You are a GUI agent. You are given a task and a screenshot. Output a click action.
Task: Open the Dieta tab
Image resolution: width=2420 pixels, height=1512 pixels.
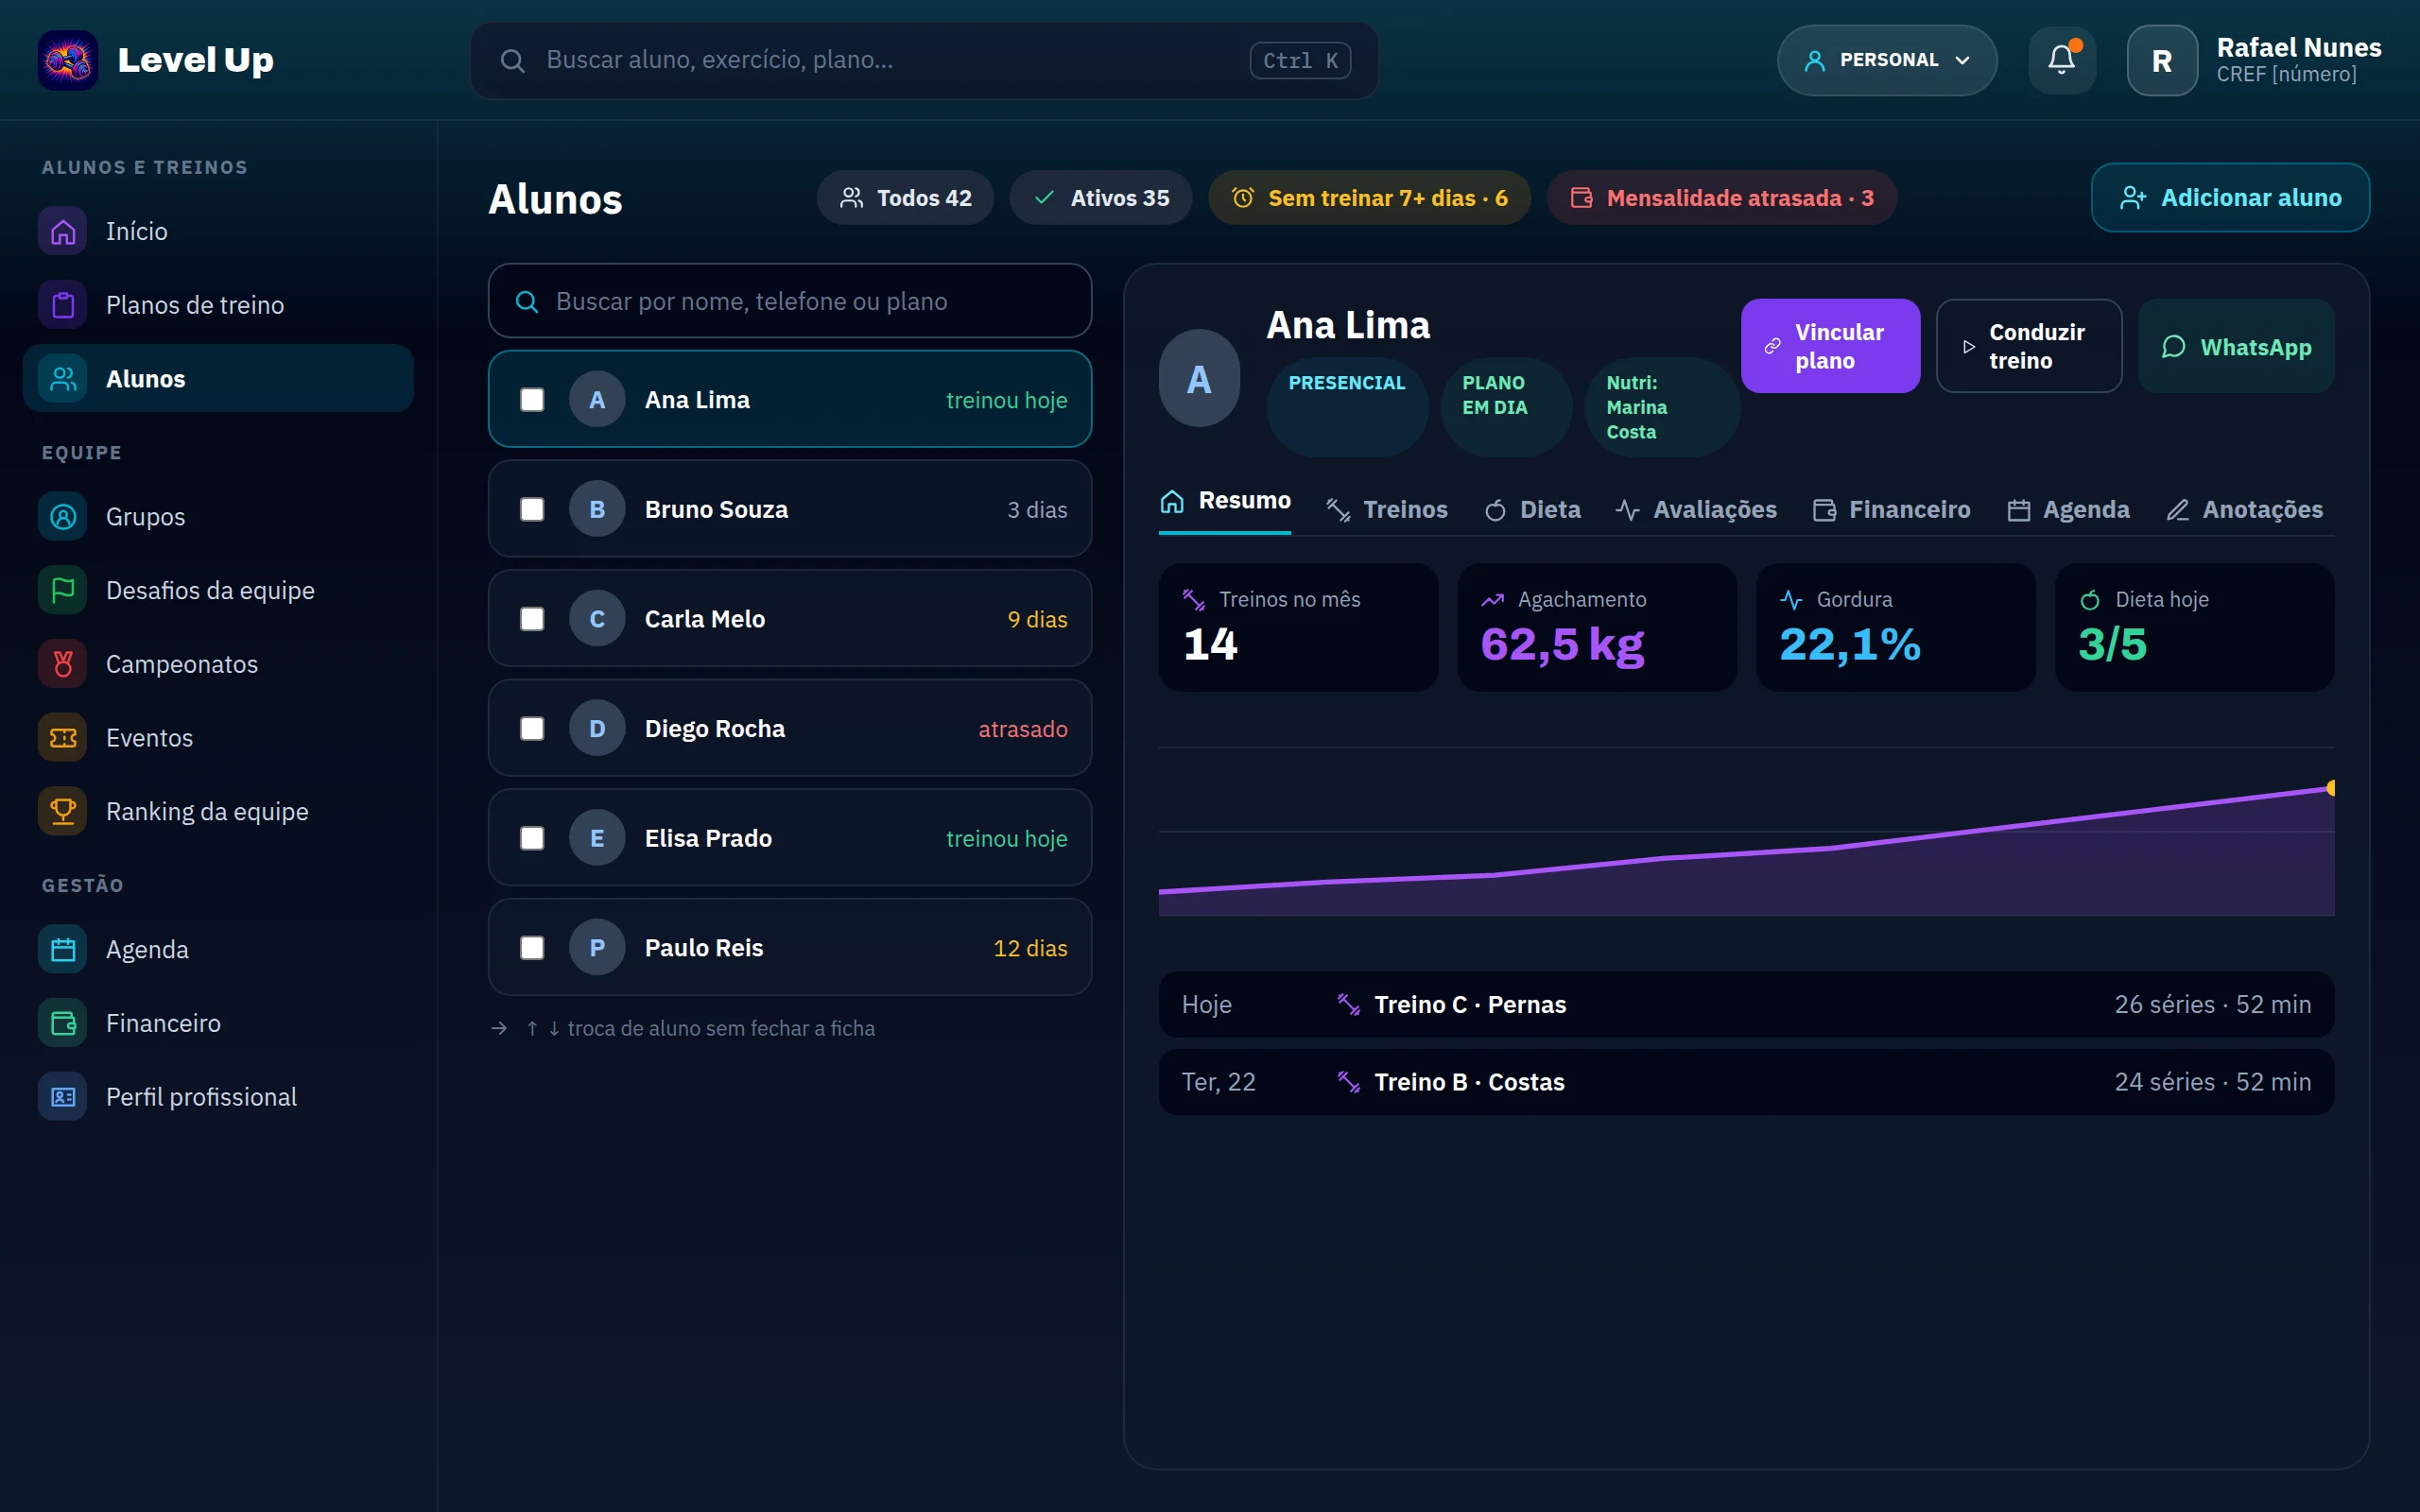(1533, 510)
